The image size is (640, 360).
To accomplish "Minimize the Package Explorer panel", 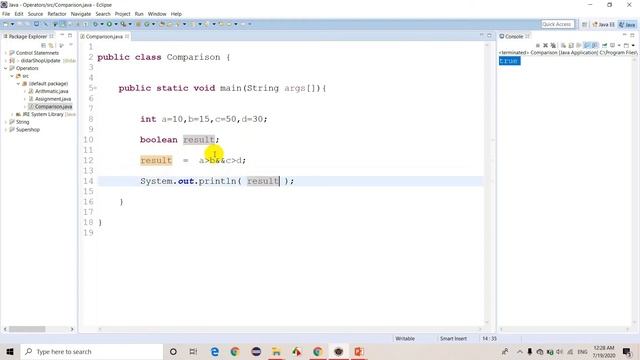I will coord(62,36).
